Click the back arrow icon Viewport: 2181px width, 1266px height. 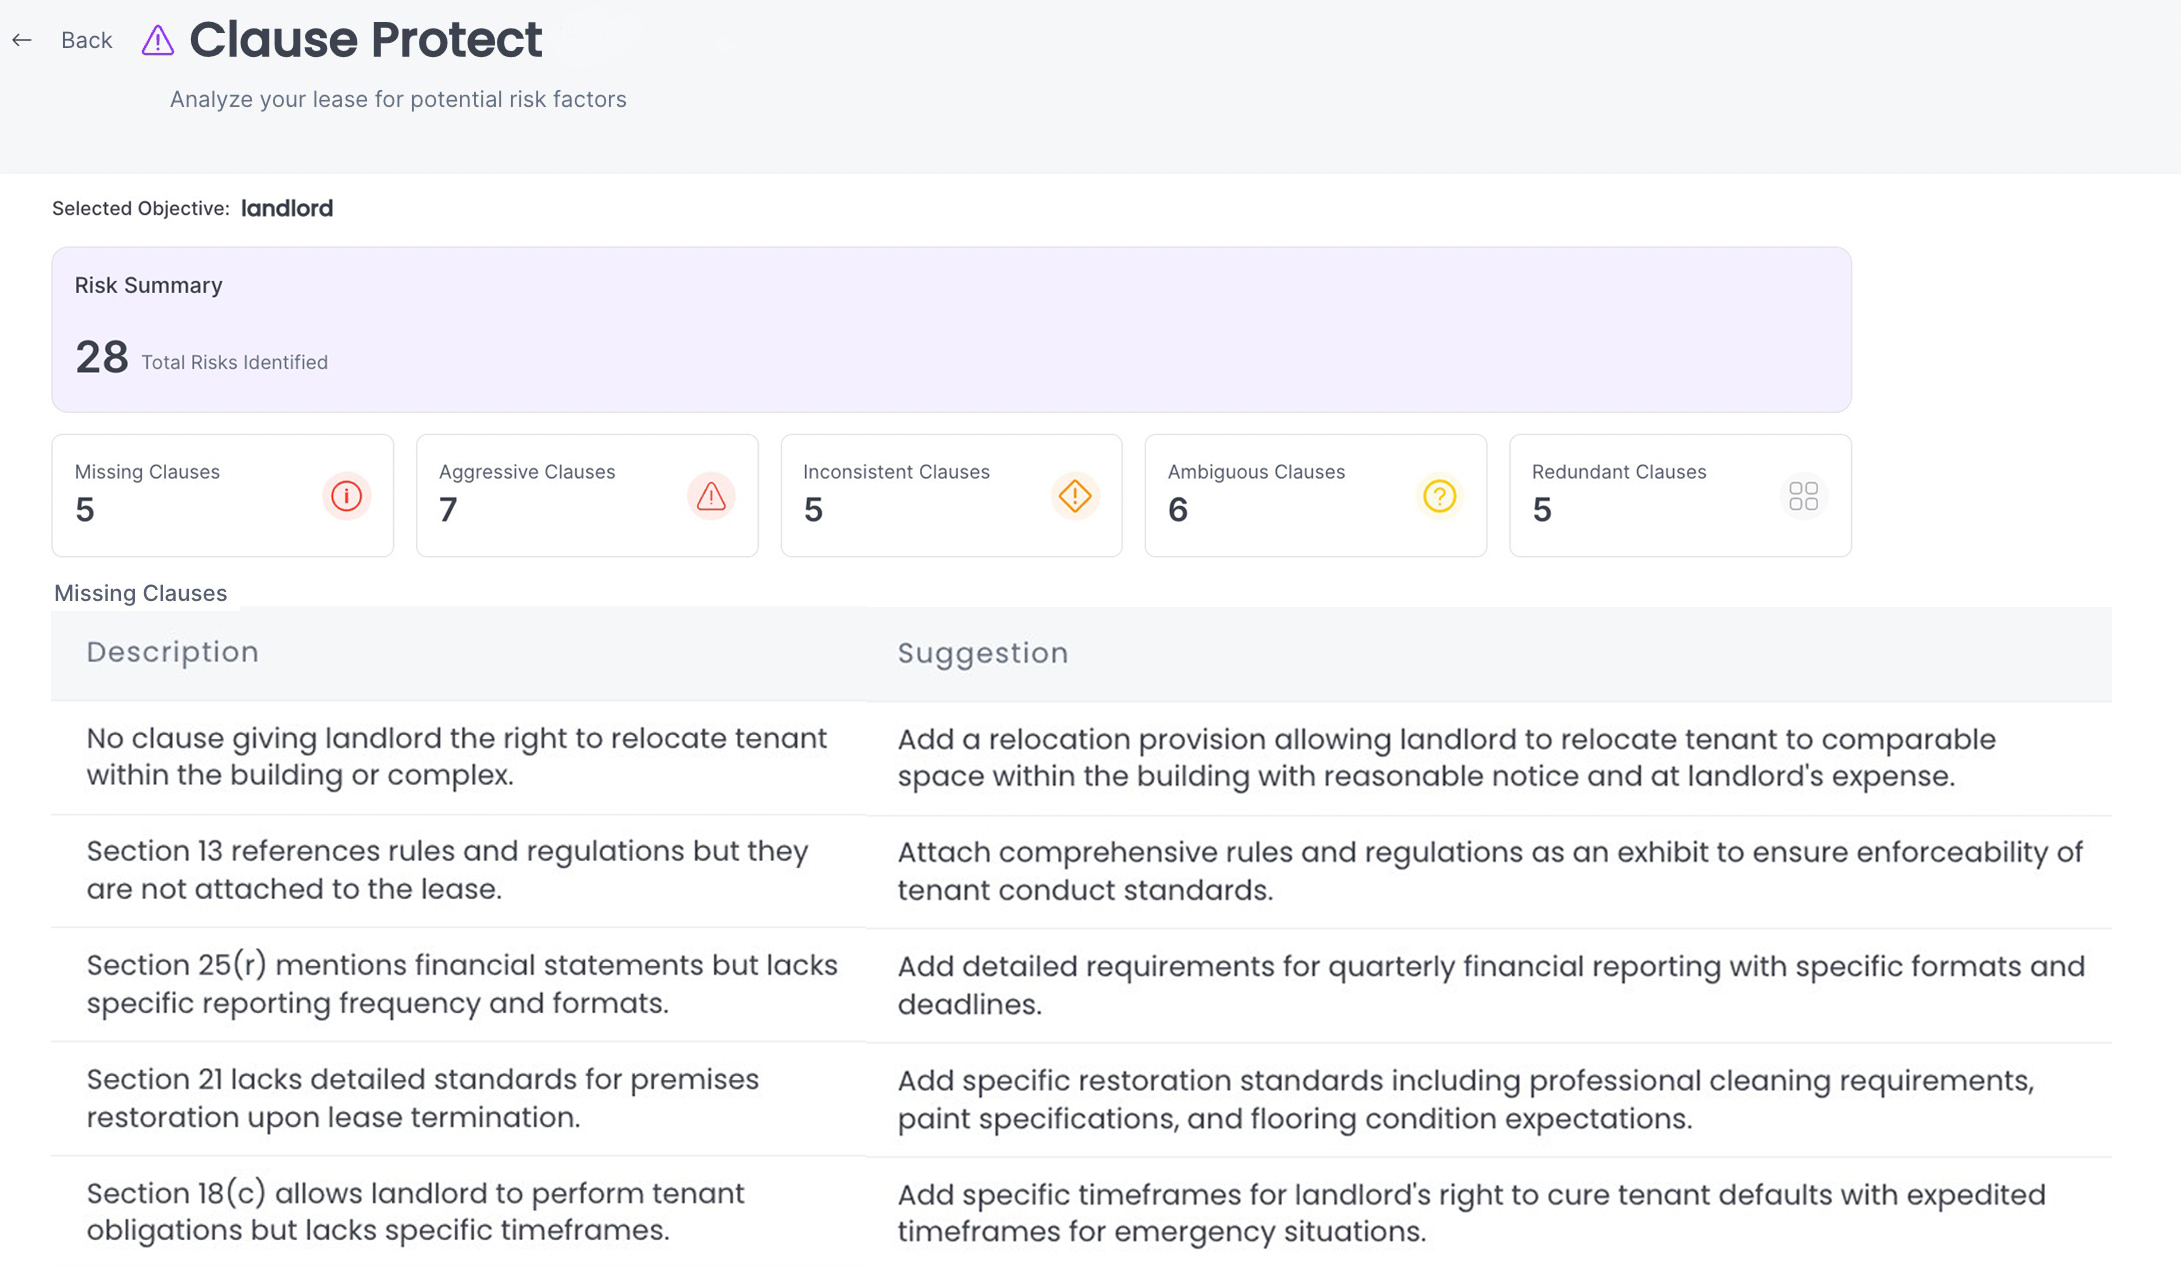[x=23, y=40]
